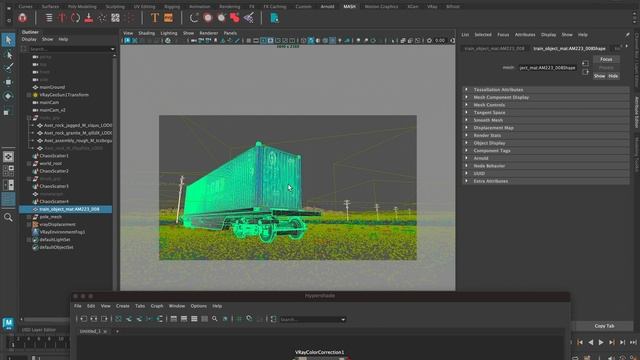
Task: Add a new Hypershade graph tab with plus
Action: 117,331
